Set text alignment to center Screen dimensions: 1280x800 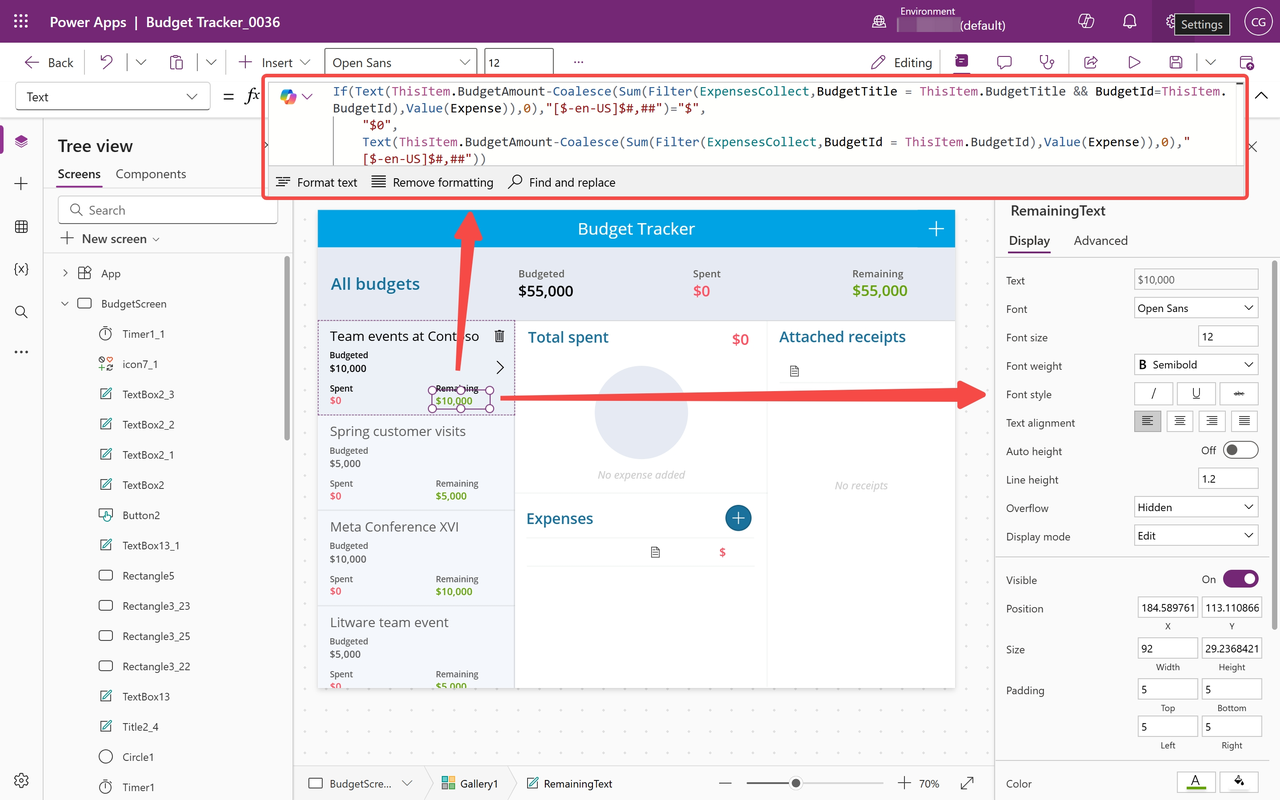pos(1180,422)
